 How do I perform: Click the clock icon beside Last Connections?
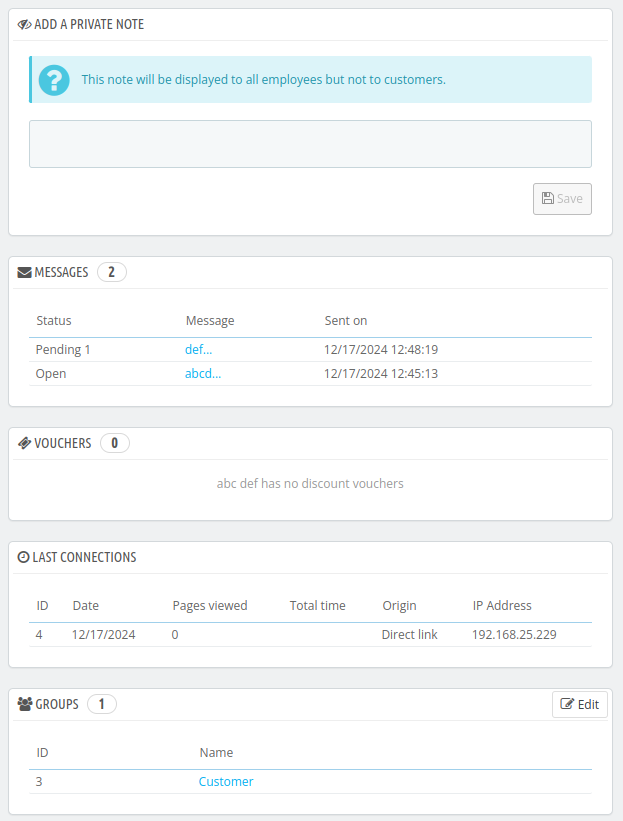click(x=24, y=557)
